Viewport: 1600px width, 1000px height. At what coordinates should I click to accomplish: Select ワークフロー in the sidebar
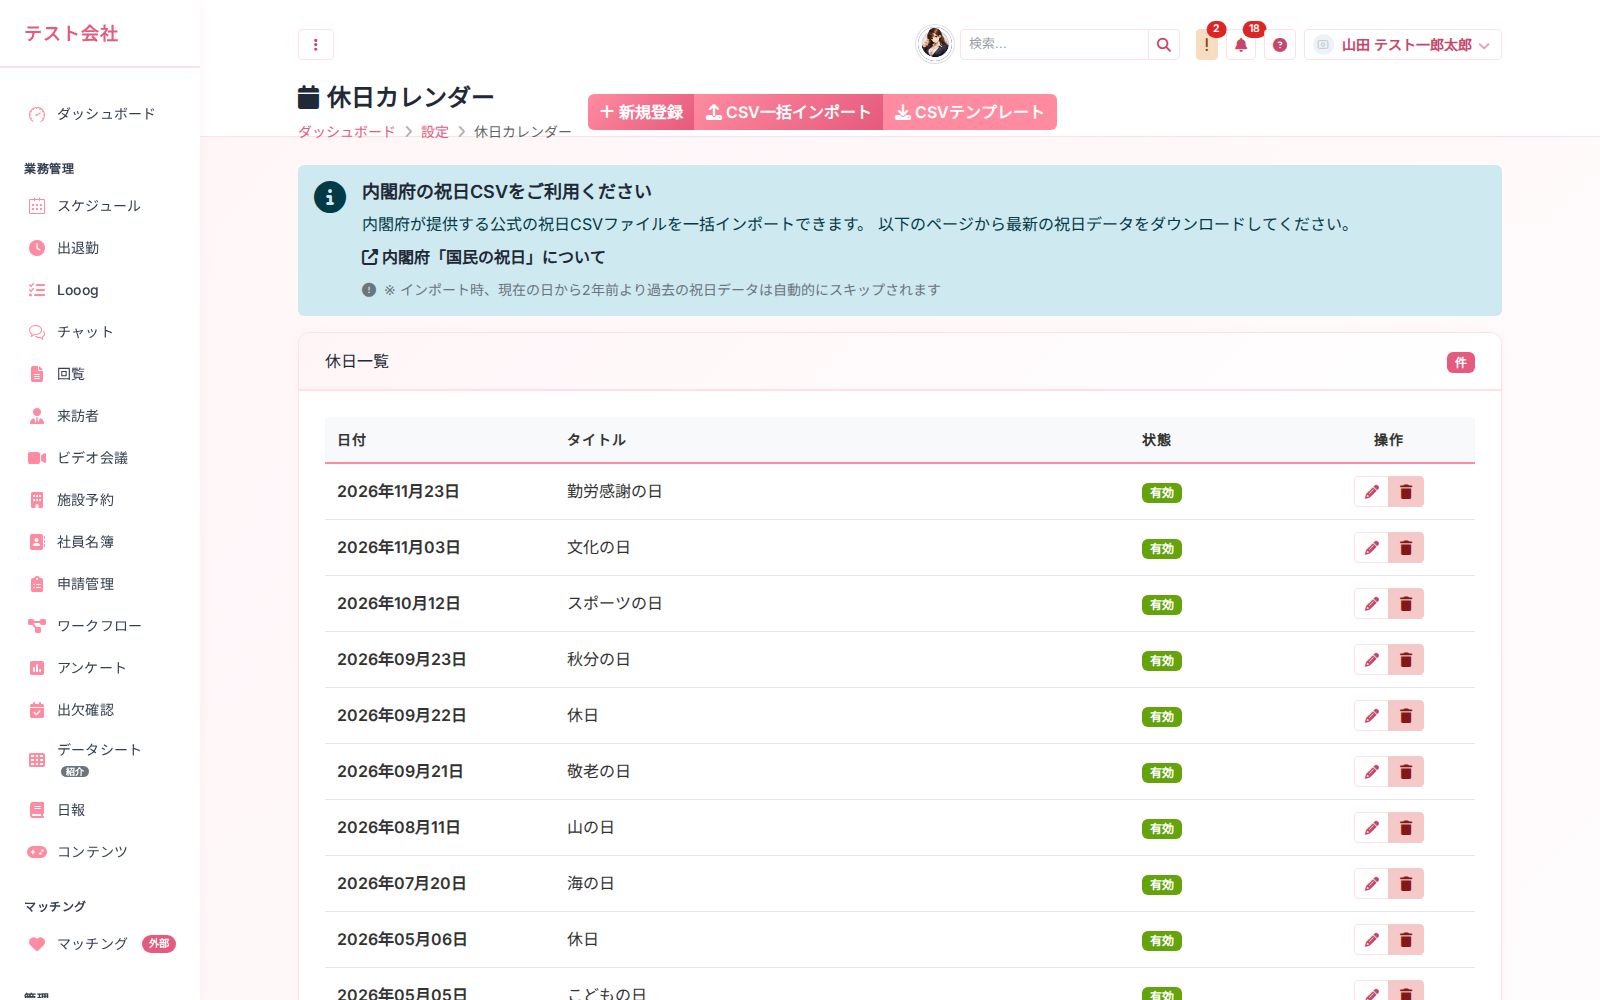pyautogui.click(x=100, y=626)
